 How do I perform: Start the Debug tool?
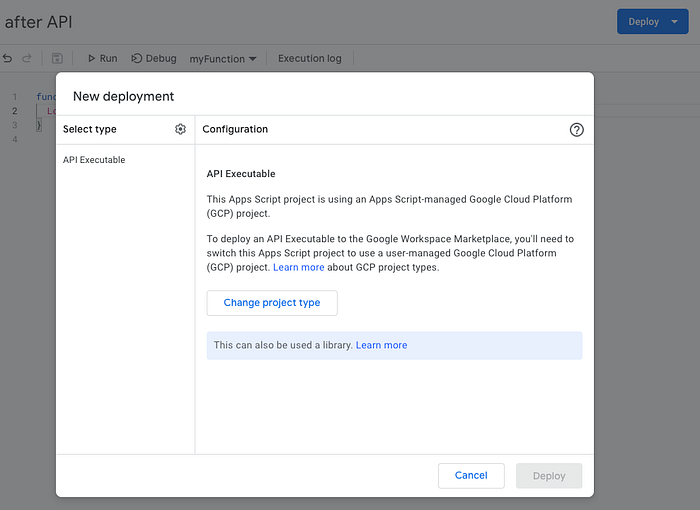154,59
